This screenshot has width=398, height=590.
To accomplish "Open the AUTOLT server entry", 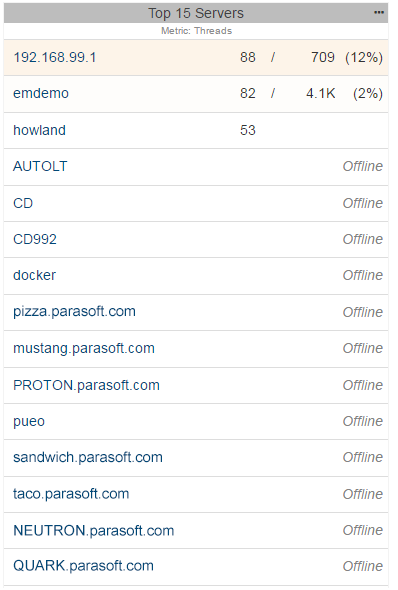I will click(40, 166).
